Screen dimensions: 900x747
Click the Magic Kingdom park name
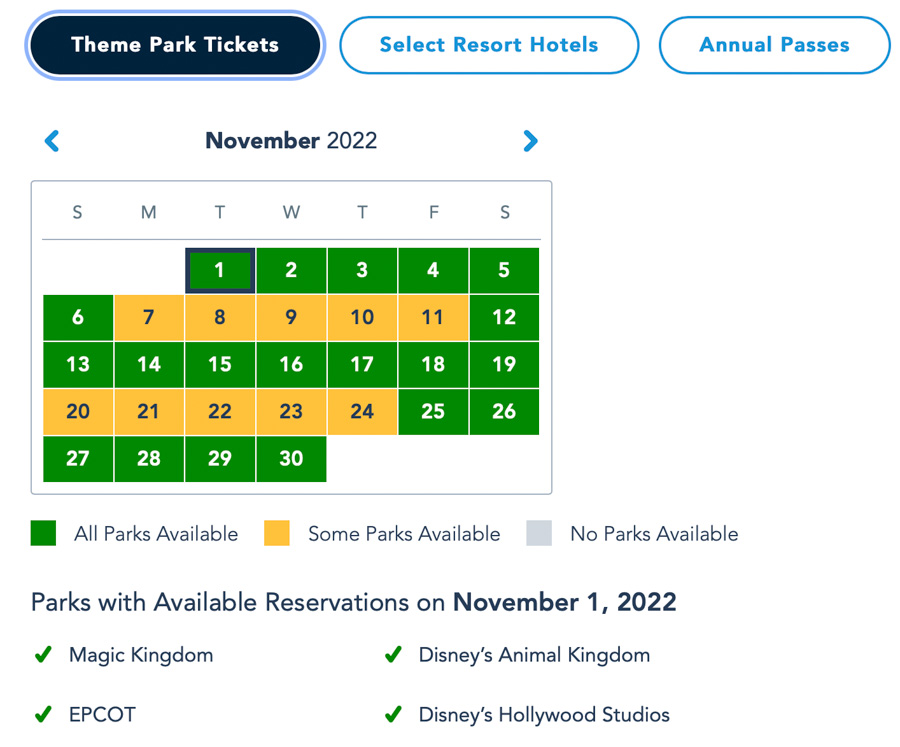(x=141, y=656)
